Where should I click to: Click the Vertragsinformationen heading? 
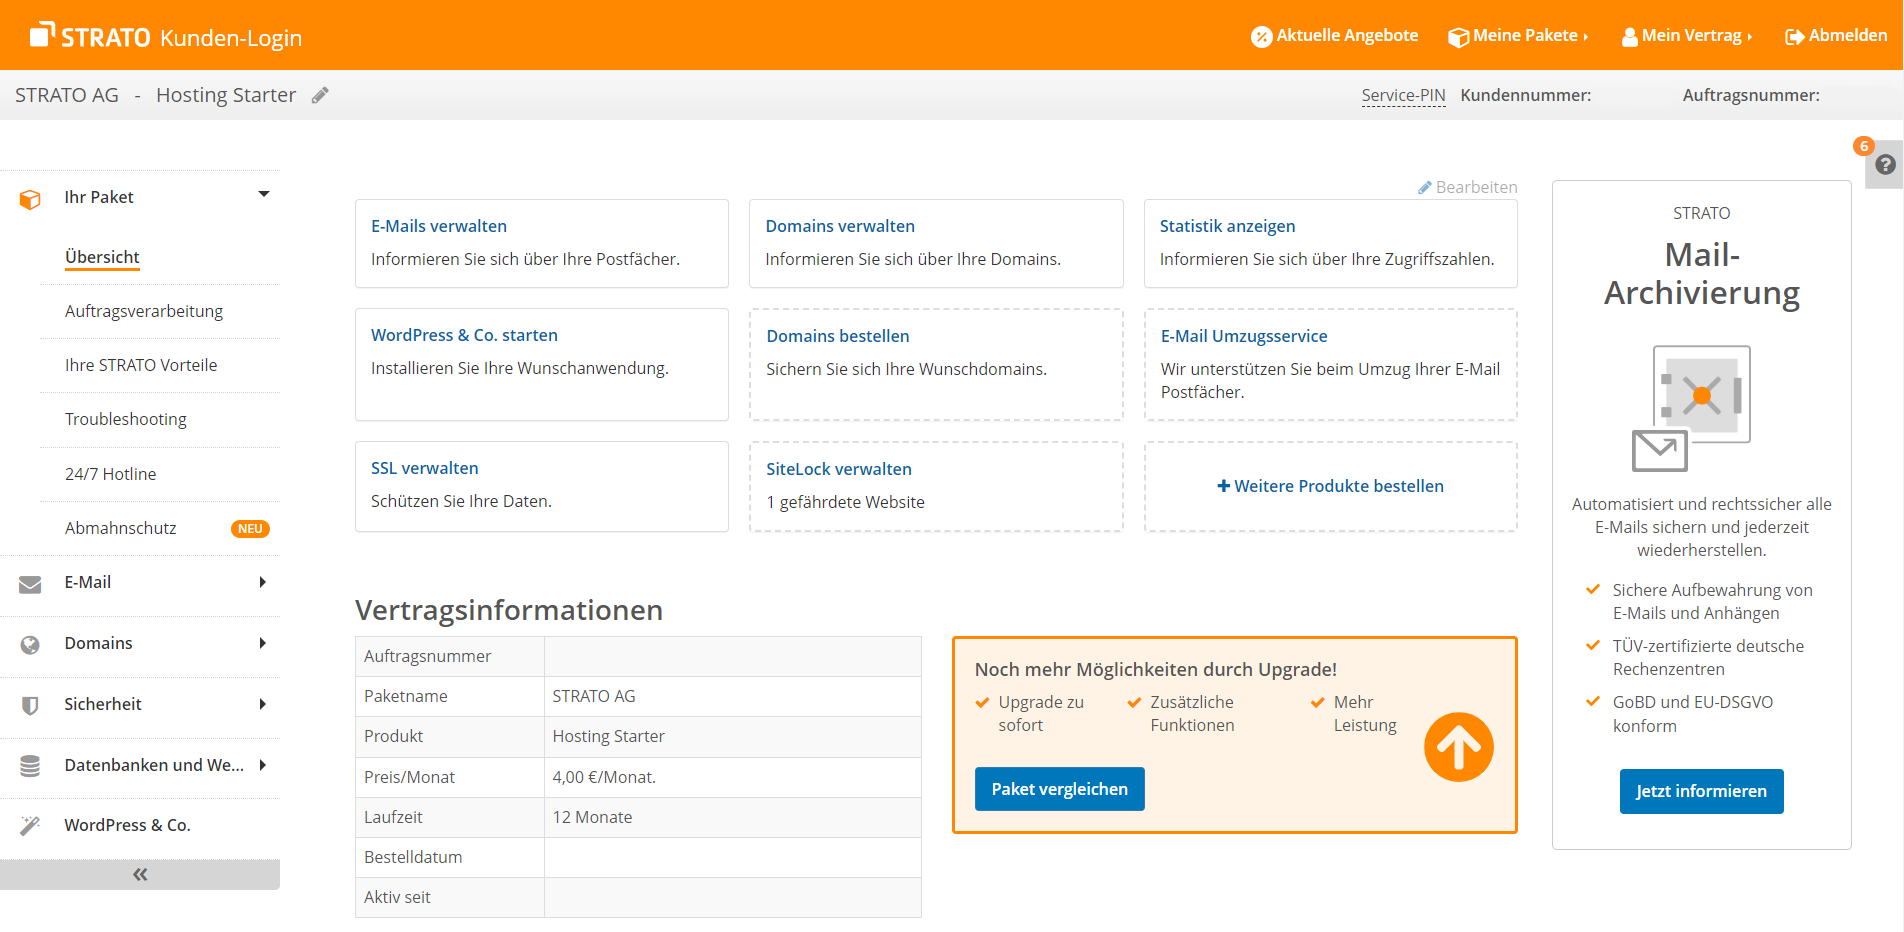coord(509,610)
